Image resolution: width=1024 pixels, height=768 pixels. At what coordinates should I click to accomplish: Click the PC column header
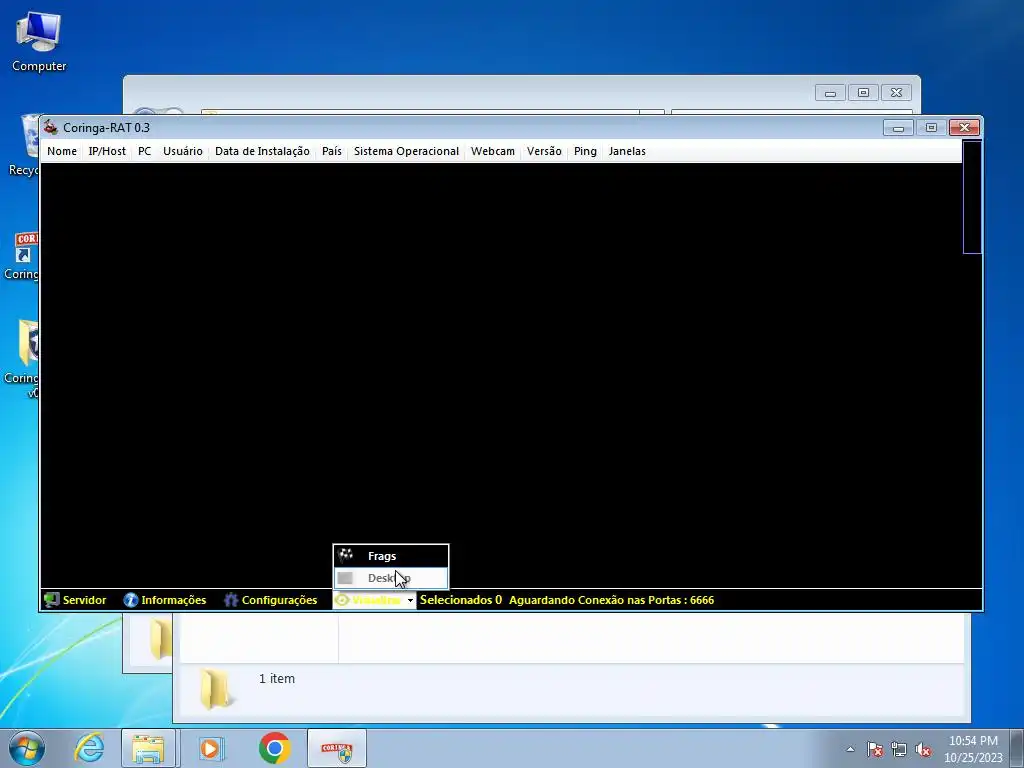click(144, 151)
